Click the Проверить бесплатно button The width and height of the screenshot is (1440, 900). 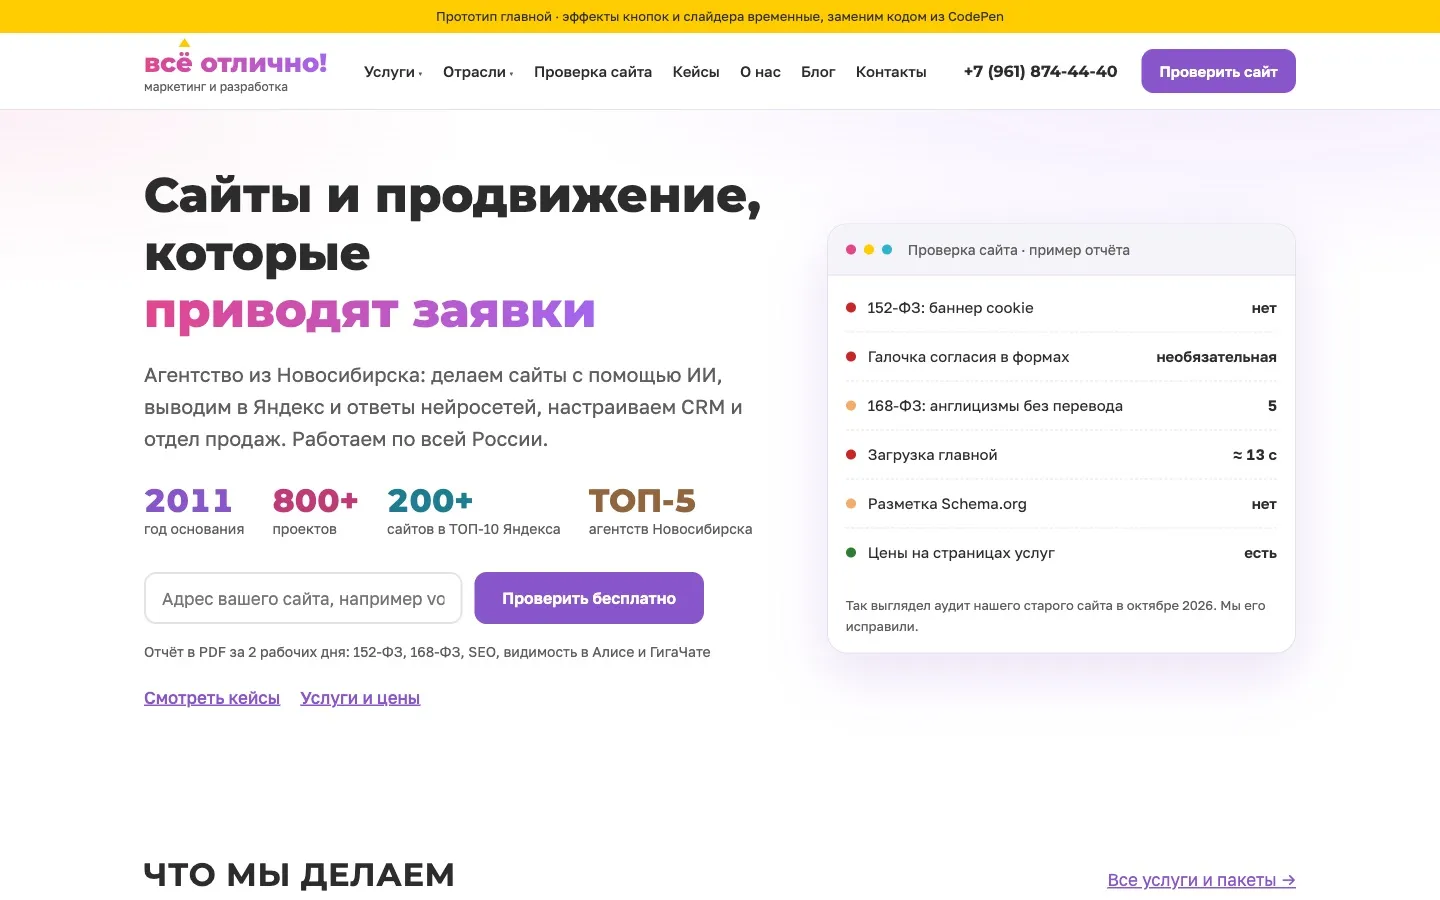point(589,598)
